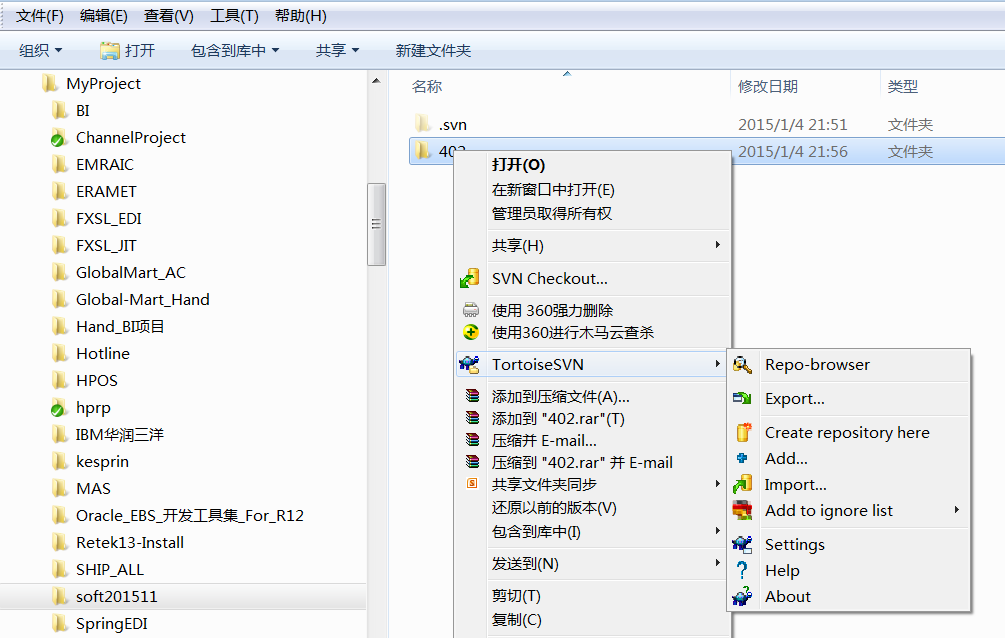The height and width of the screenshot is (638, 1005).
Task: Expand the 共享文件夹同步 submenu arrow
Action: [717, 483]
